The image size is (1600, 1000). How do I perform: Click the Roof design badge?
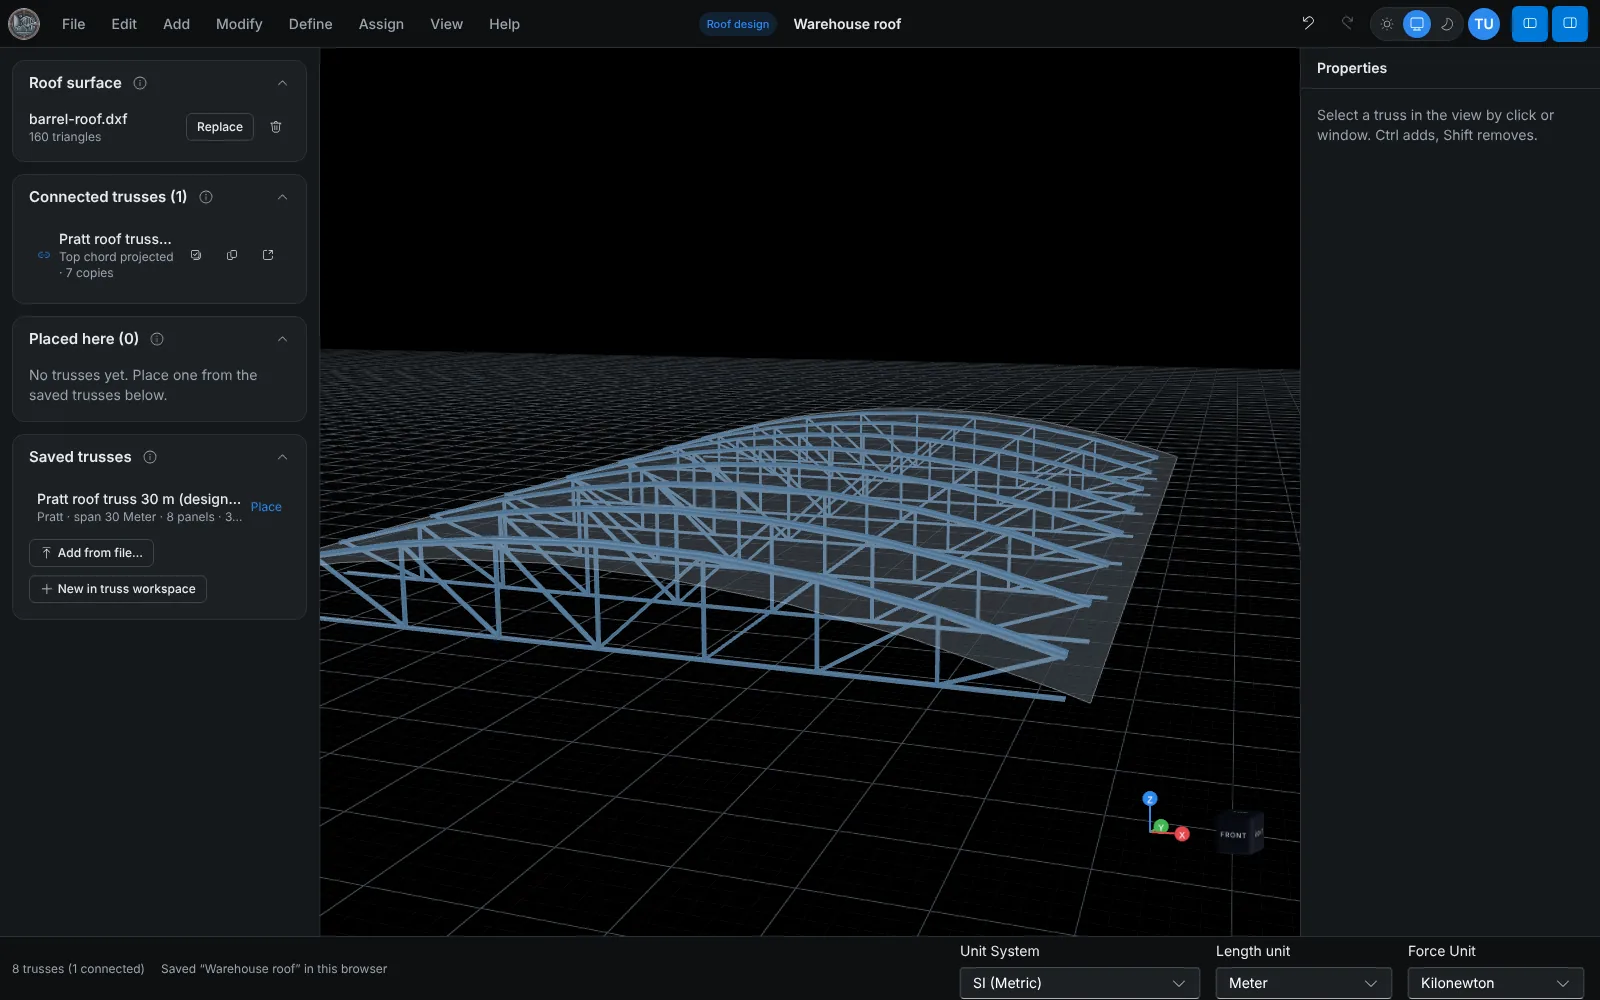pyautogui.click(x=738, y=24)
